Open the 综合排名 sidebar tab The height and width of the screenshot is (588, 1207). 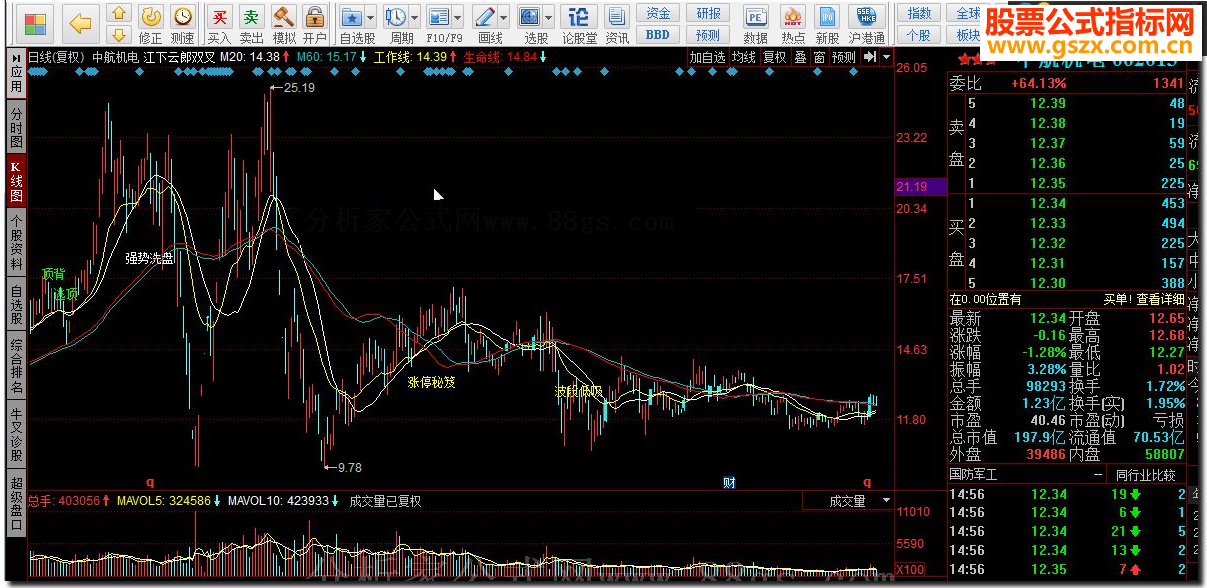click(x=15, y=365)
